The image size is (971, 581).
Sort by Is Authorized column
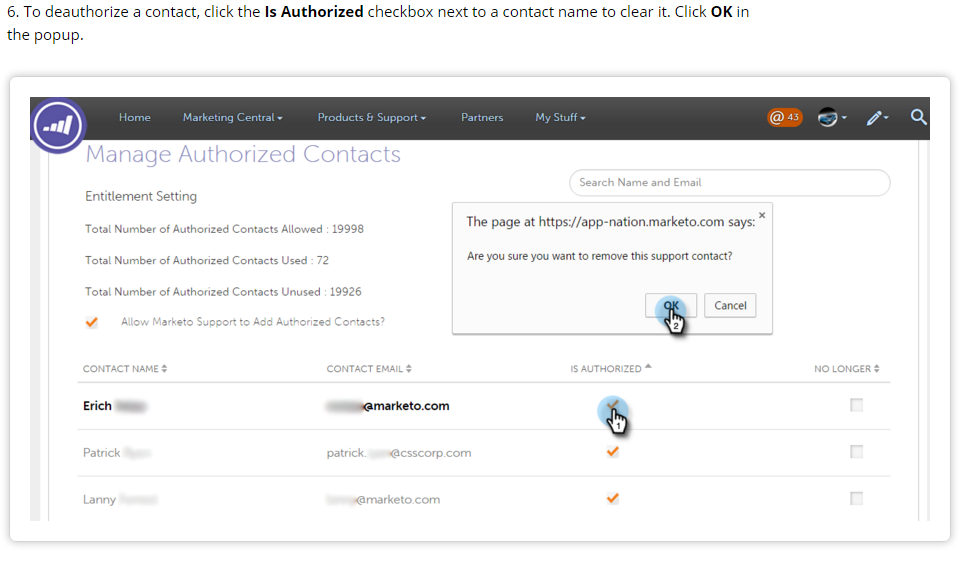(610, 369)
